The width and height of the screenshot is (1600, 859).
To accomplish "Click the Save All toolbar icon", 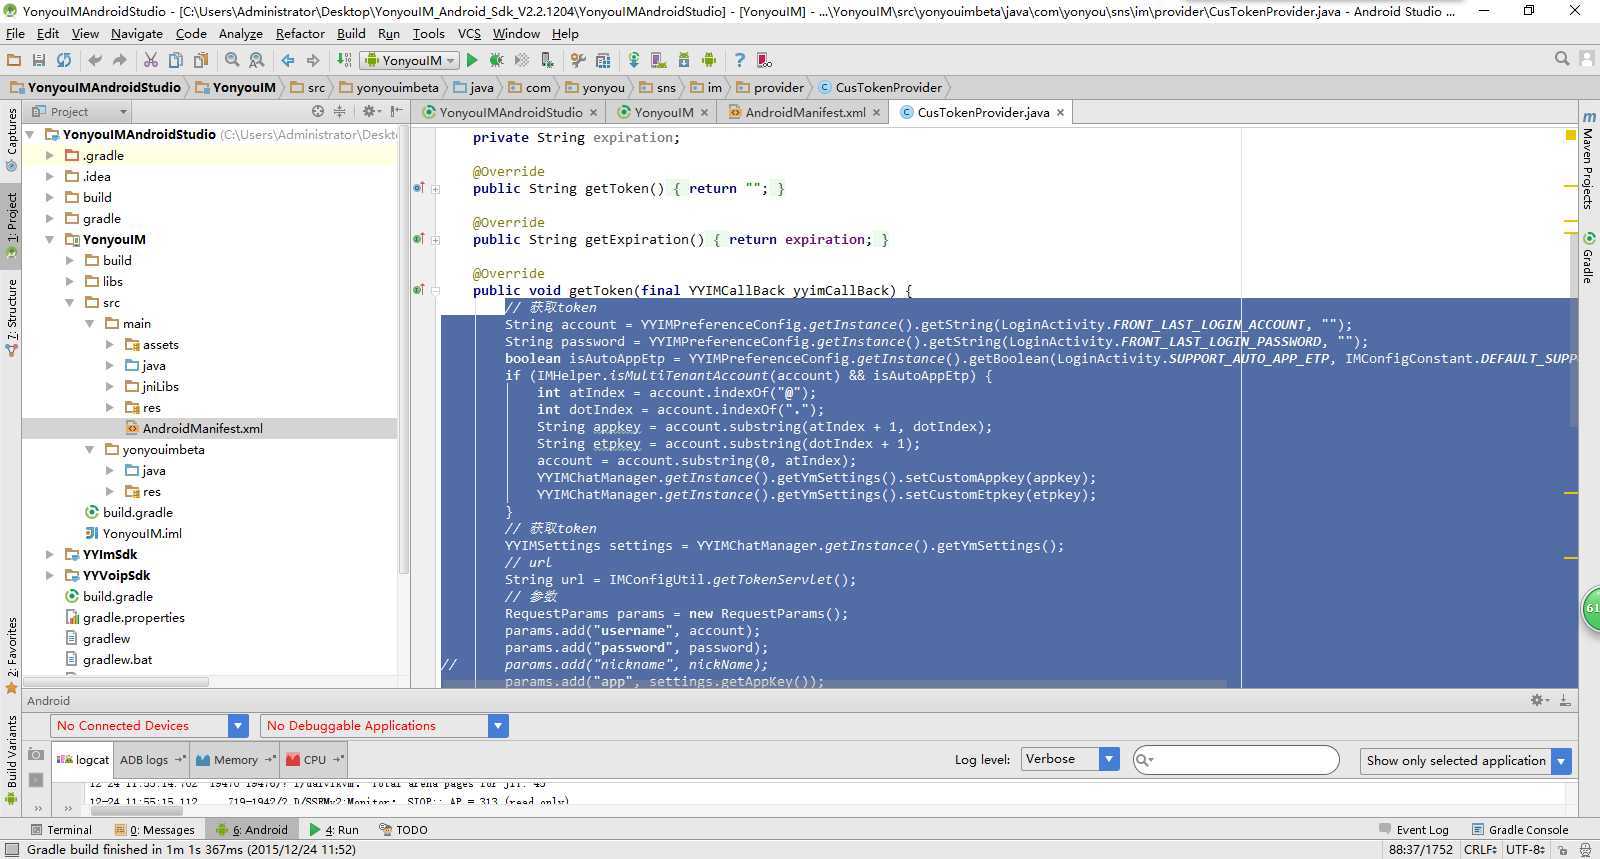I will (x=39, y=60).
